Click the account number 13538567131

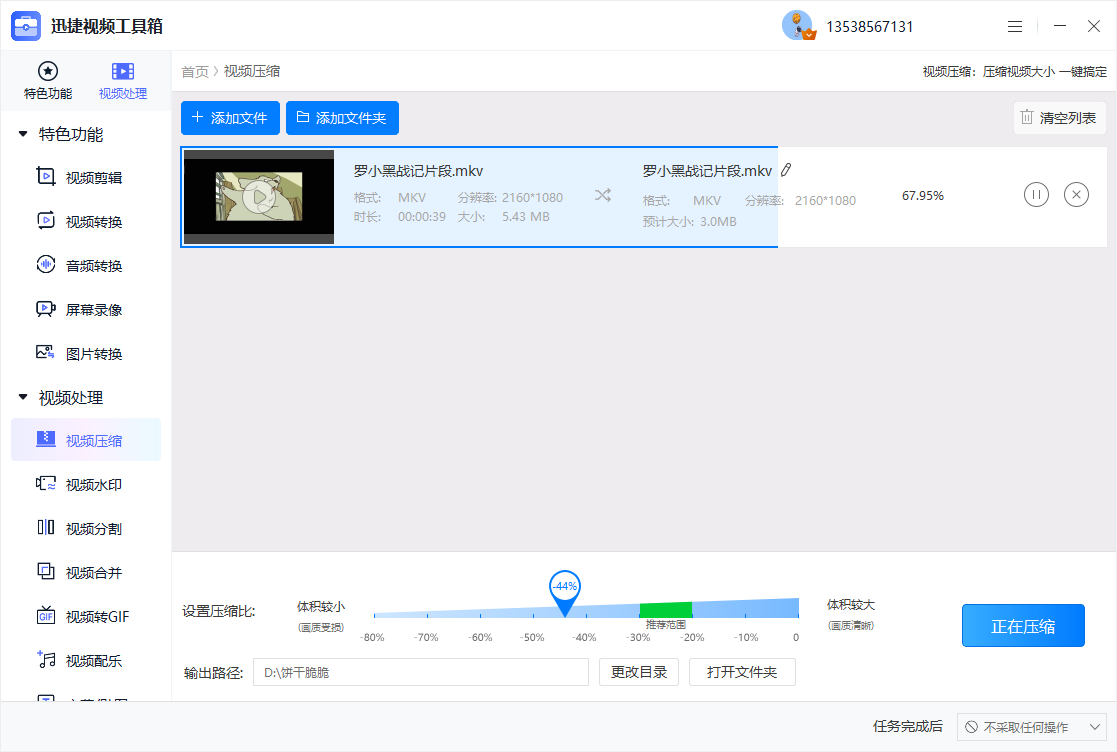tap(869, 27)
